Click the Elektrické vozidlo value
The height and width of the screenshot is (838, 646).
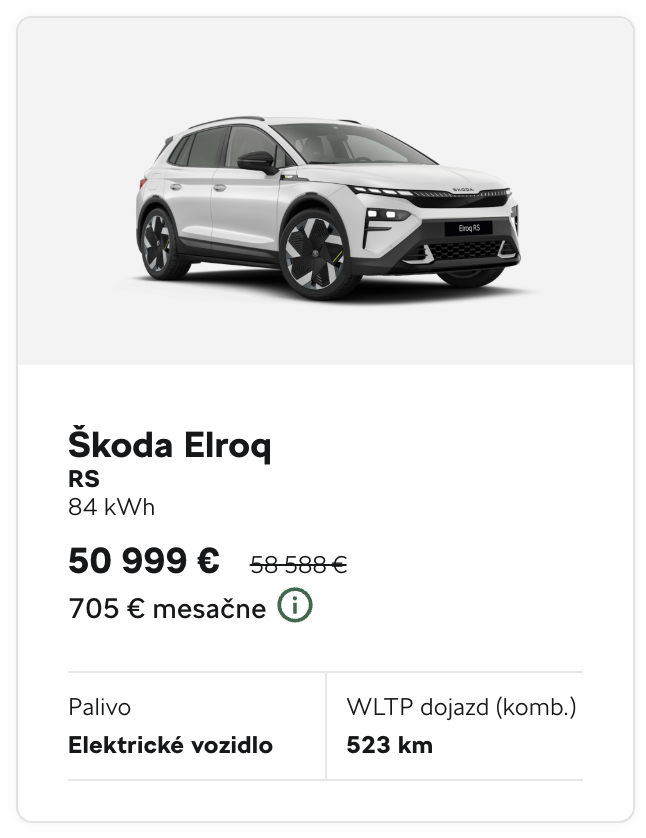[170, 745]
